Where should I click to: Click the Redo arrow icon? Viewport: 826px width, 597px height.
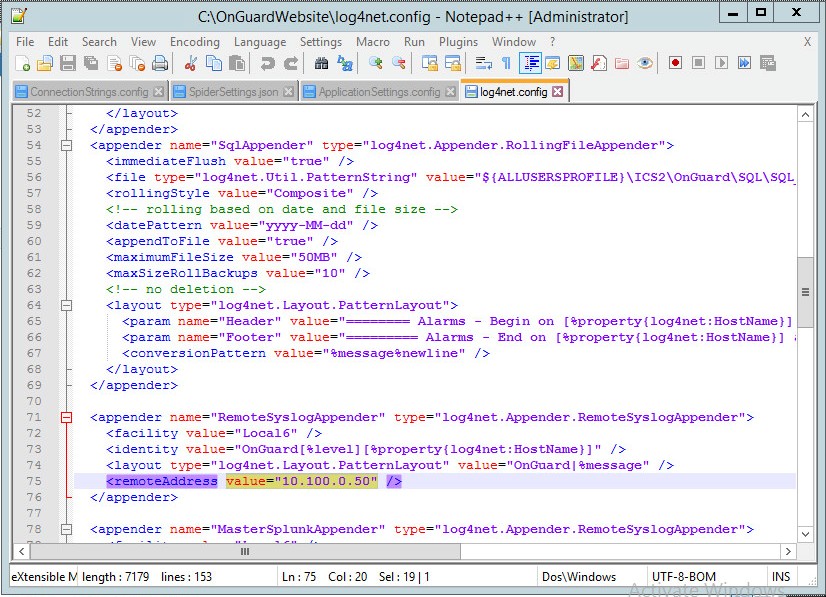point(291,63)
